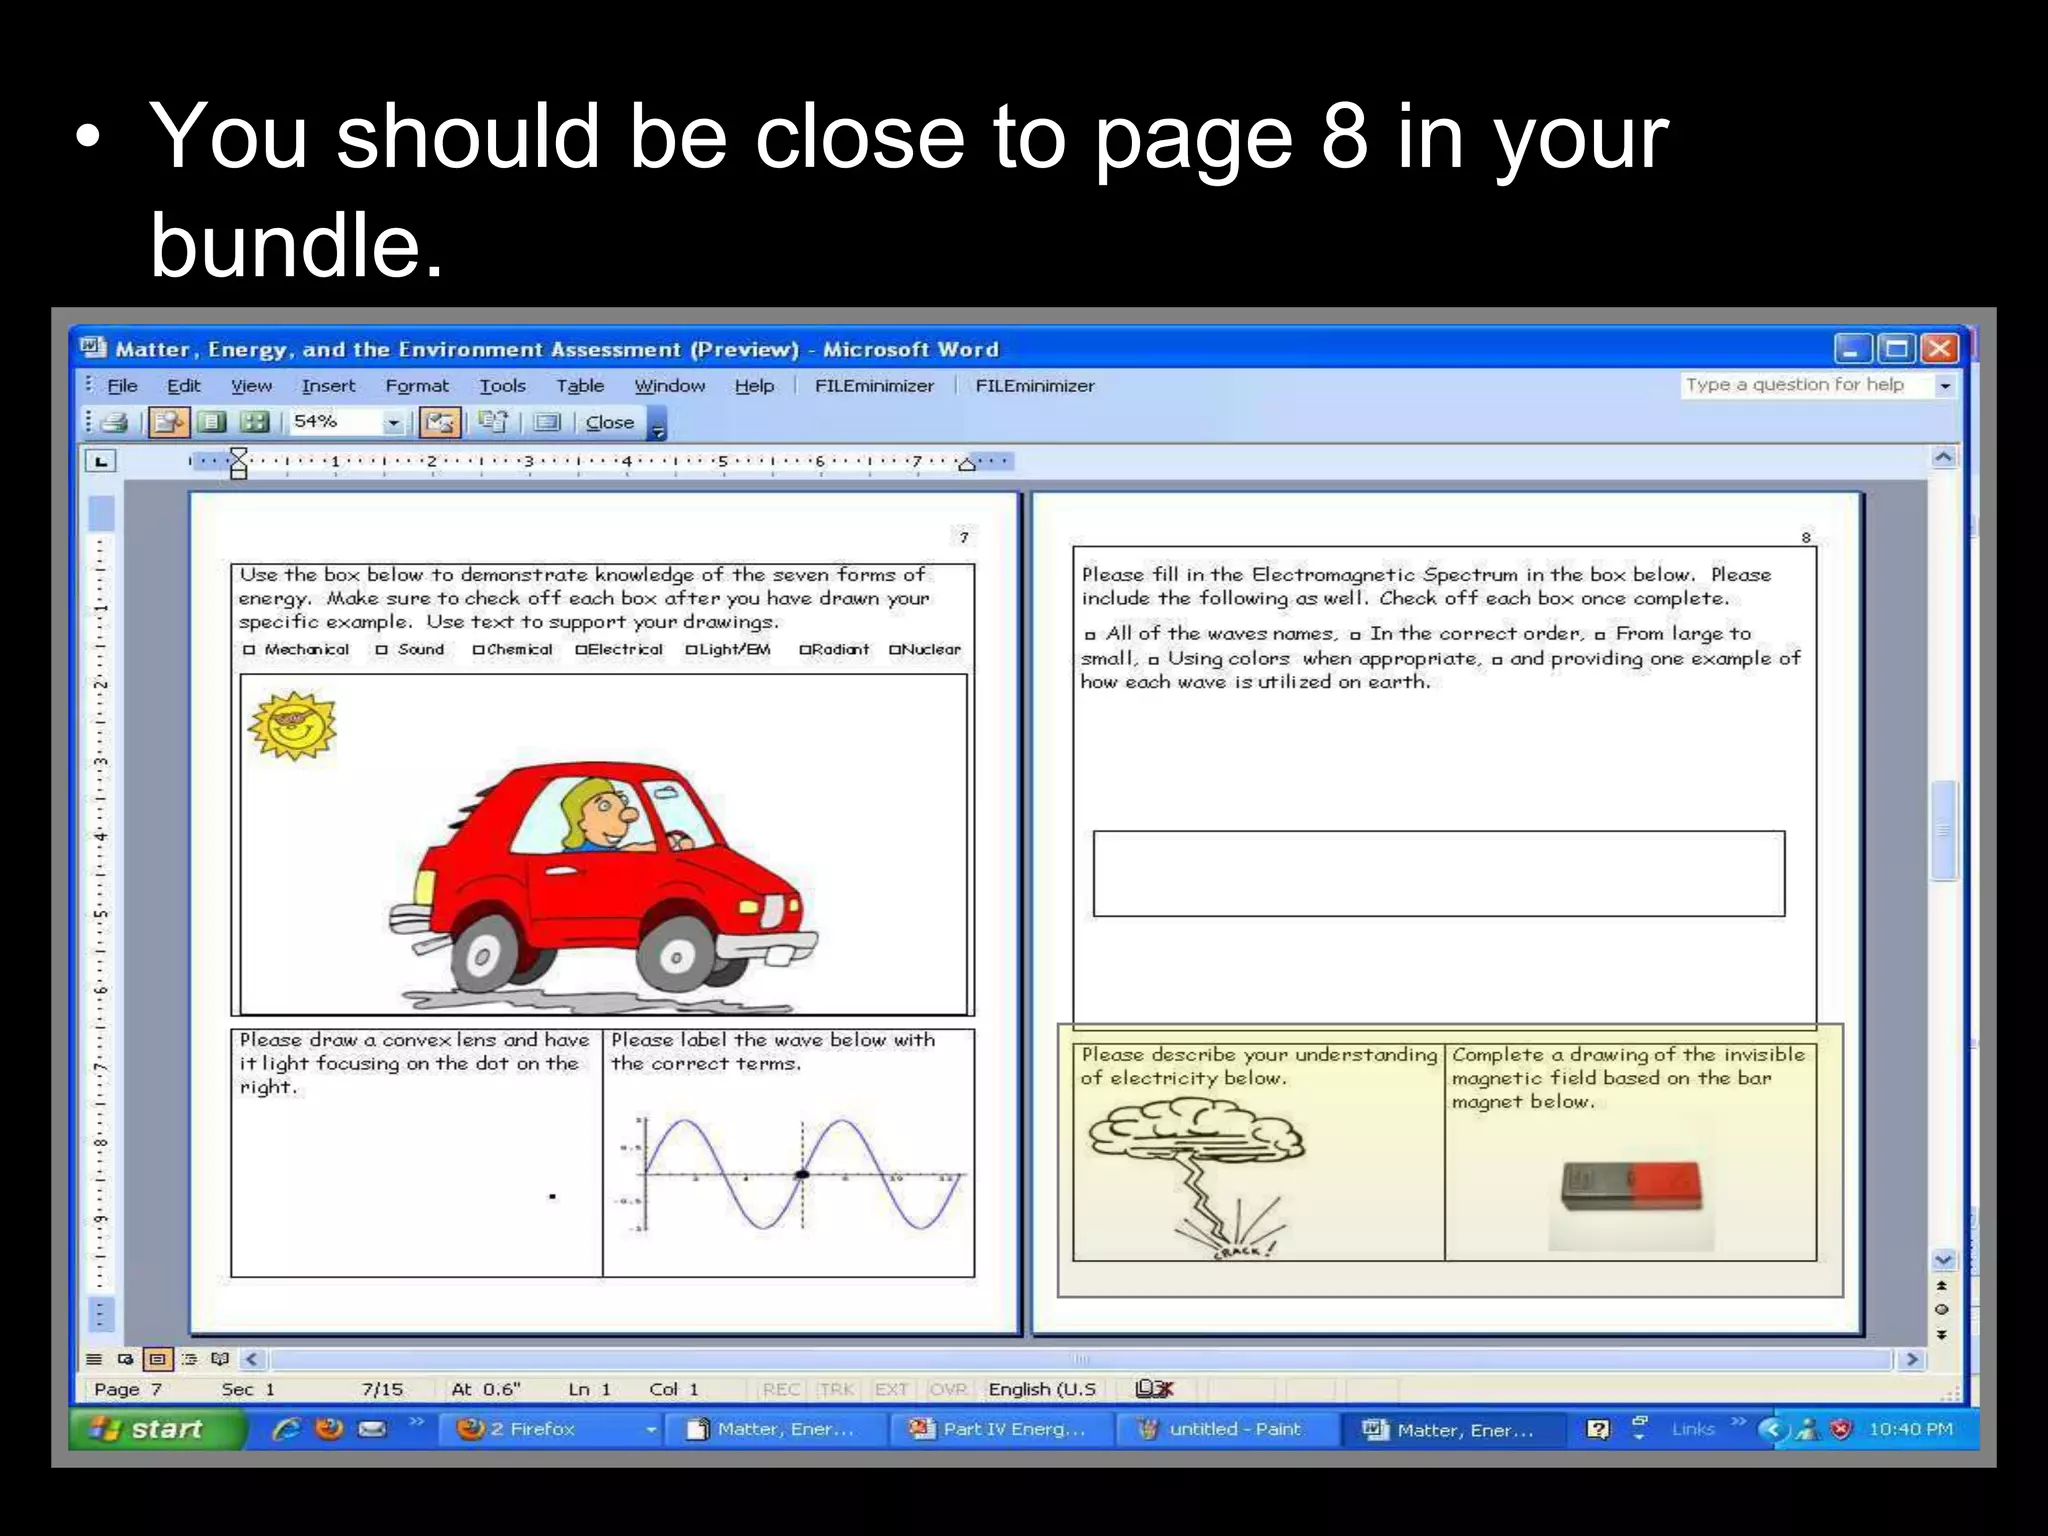Open the Format menu
Viewport: 2048px width, 1536px height.
click(417, 385)
